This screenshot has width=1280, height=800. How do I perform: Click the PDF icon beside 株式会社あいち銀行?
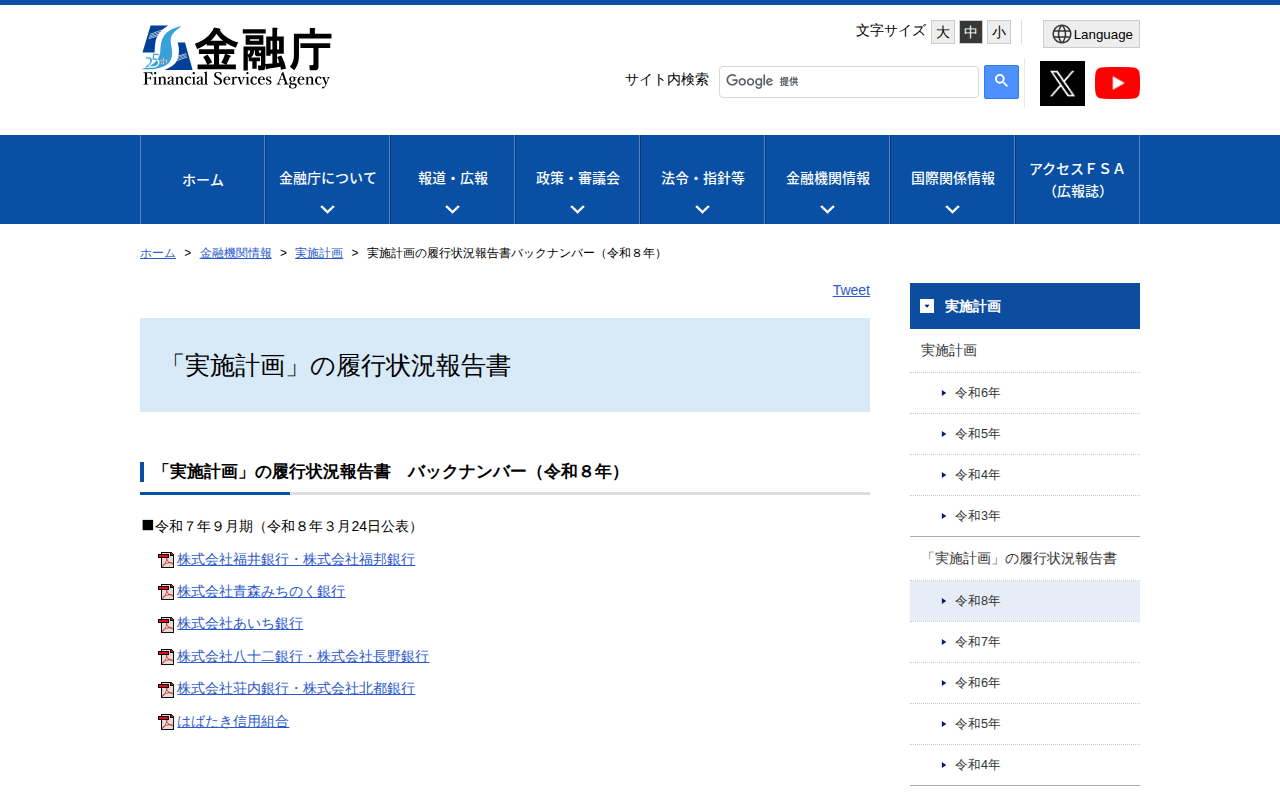pos(165,624)
